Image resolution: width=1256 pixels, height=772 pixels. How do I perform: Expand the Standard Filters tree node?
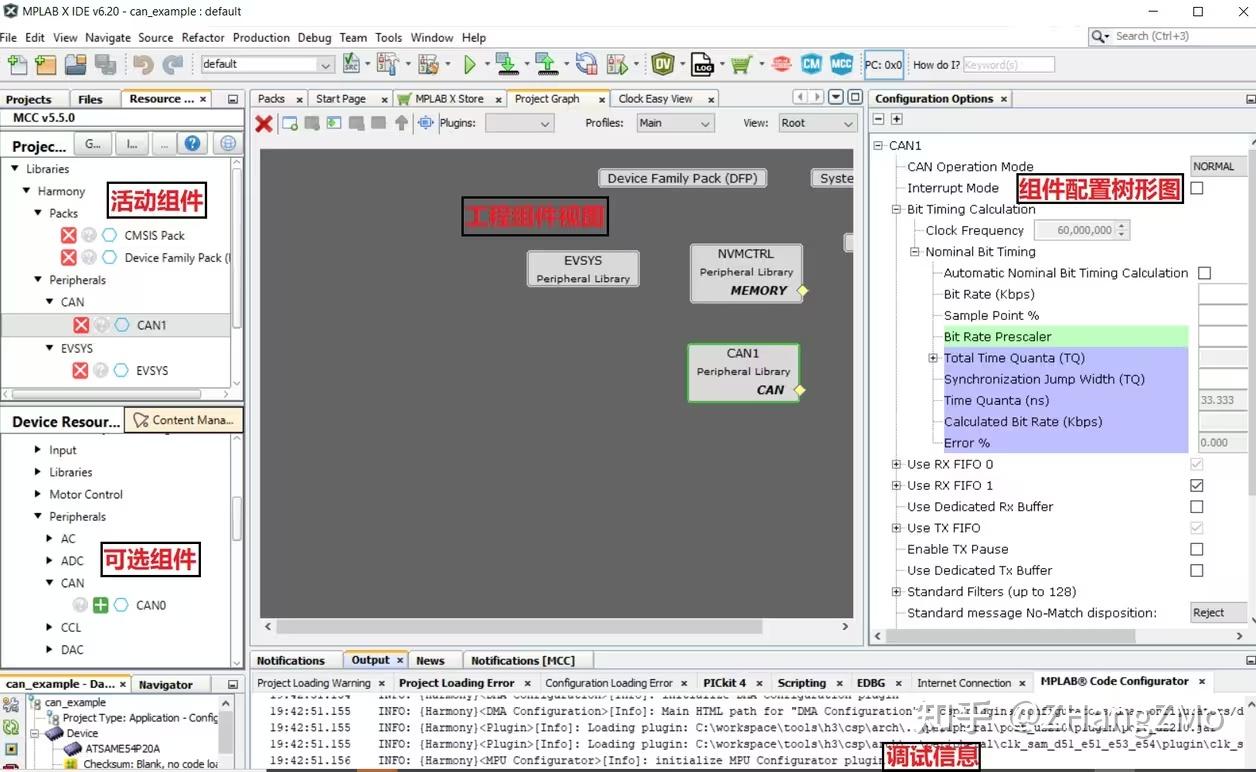(896, 592)
